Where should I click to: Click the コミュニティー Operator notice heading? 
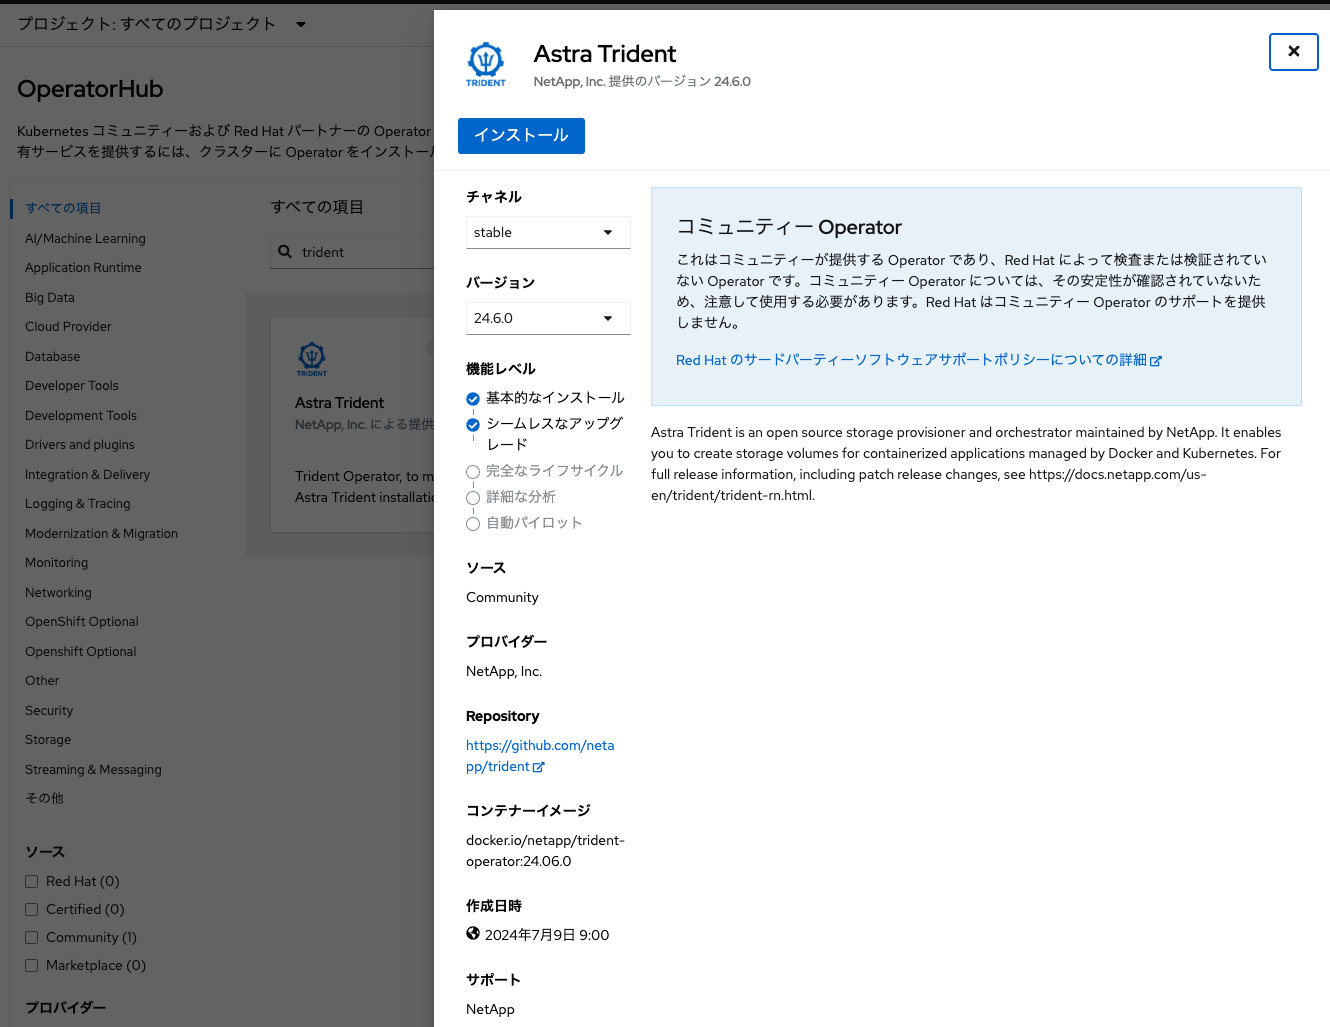789,227
